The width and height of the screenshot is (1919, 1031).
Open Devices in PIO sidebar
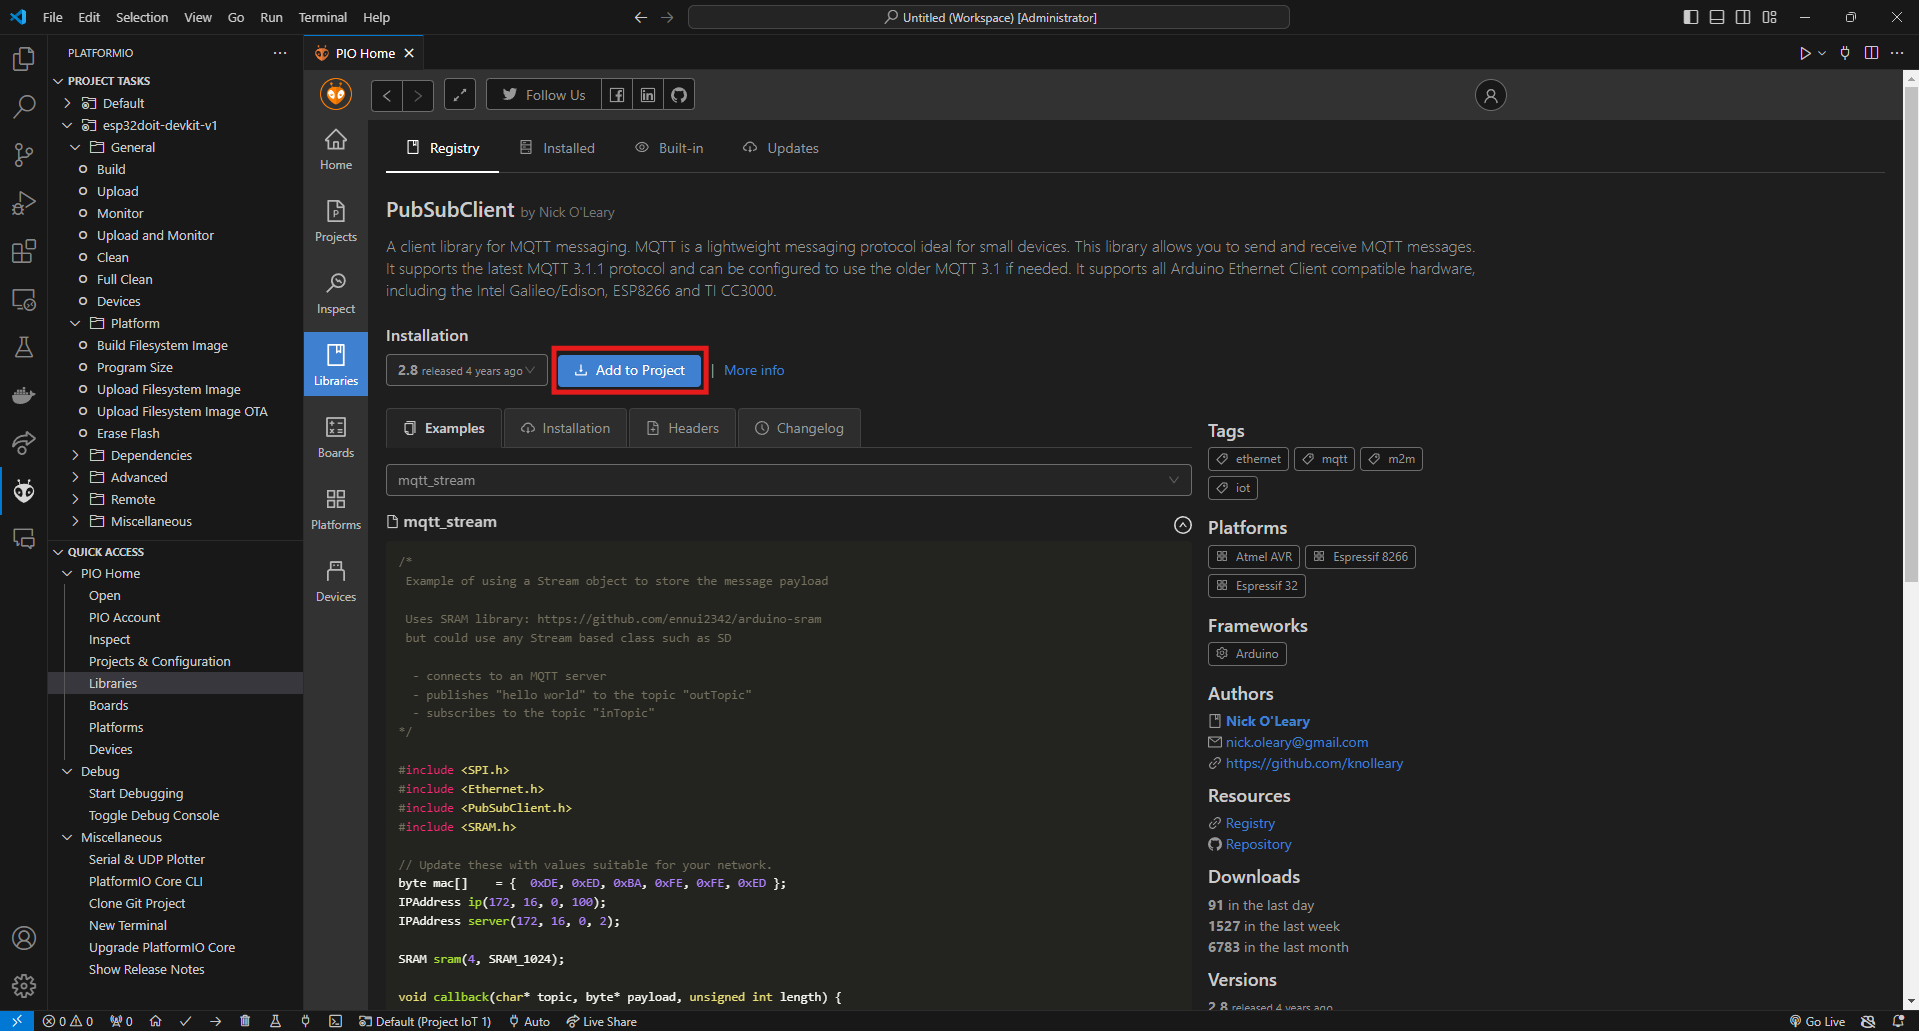336,582
